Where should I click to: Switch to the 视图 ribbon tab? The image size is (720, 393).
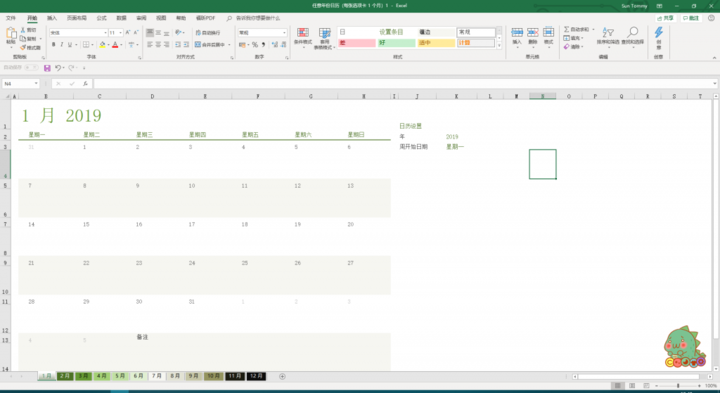161,18
